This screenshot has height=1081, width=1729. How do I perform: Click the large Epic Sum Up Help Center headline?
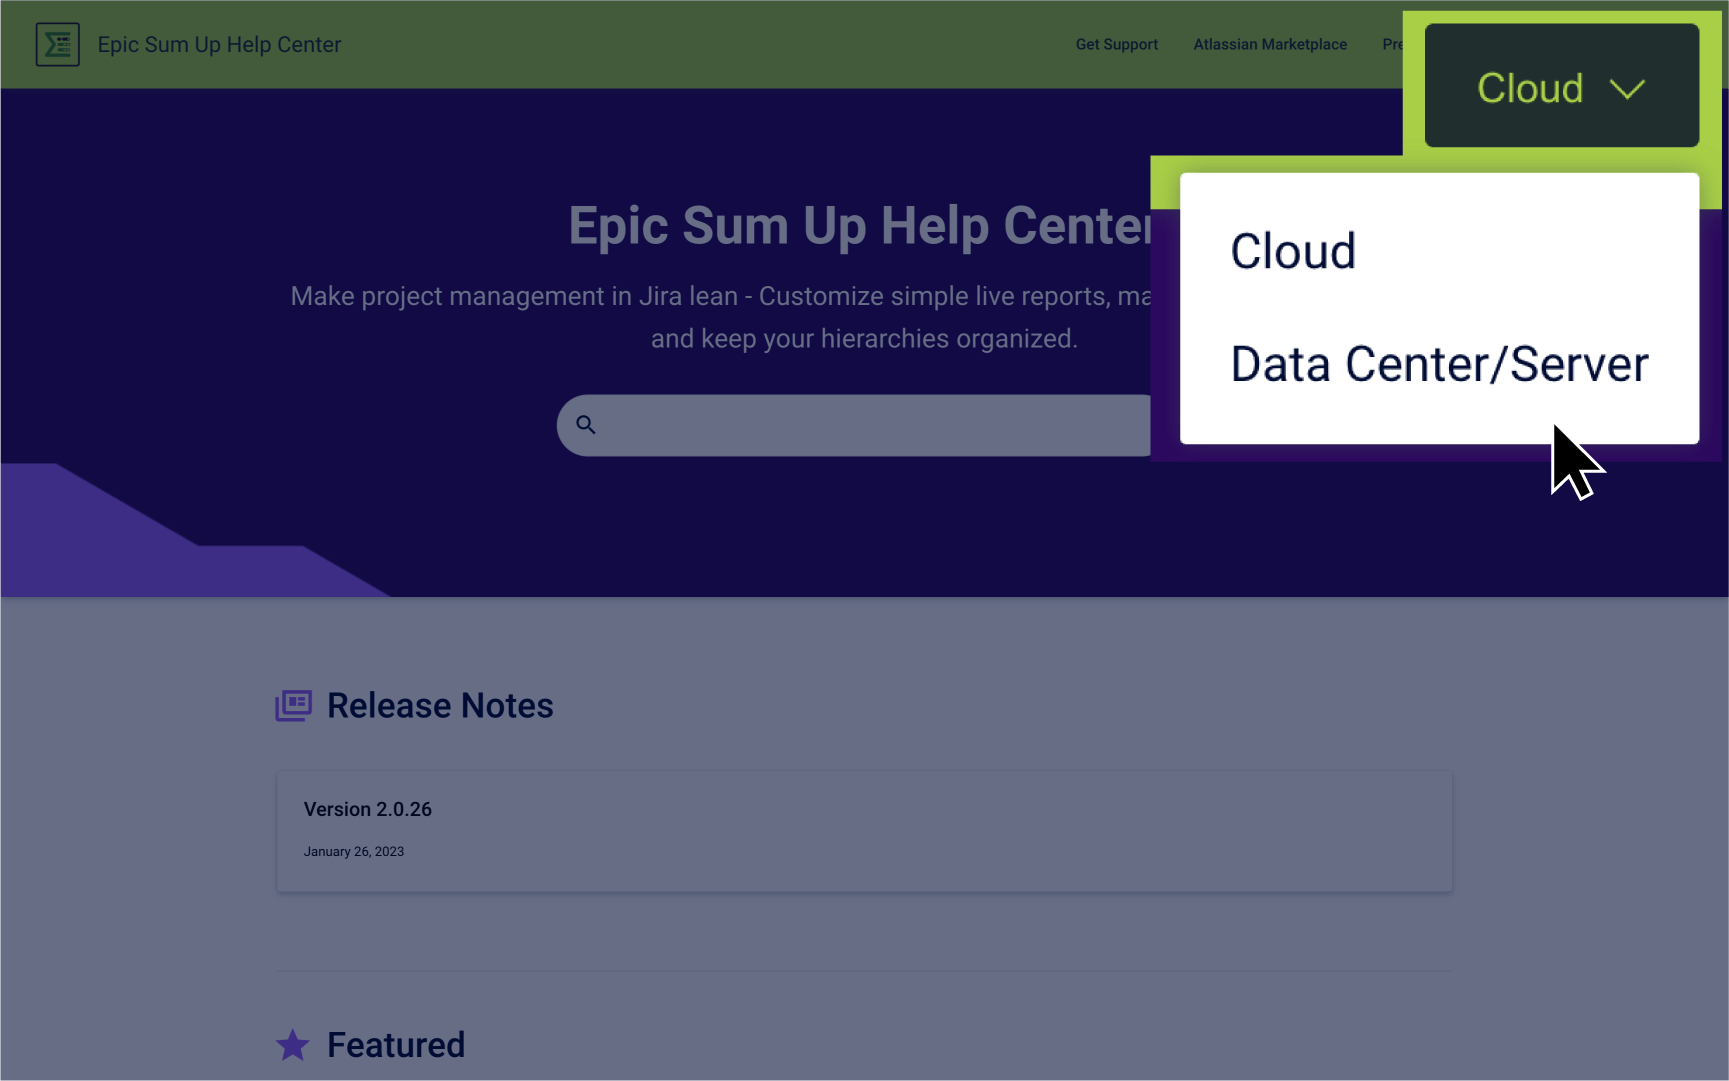[x=860, y=226]
